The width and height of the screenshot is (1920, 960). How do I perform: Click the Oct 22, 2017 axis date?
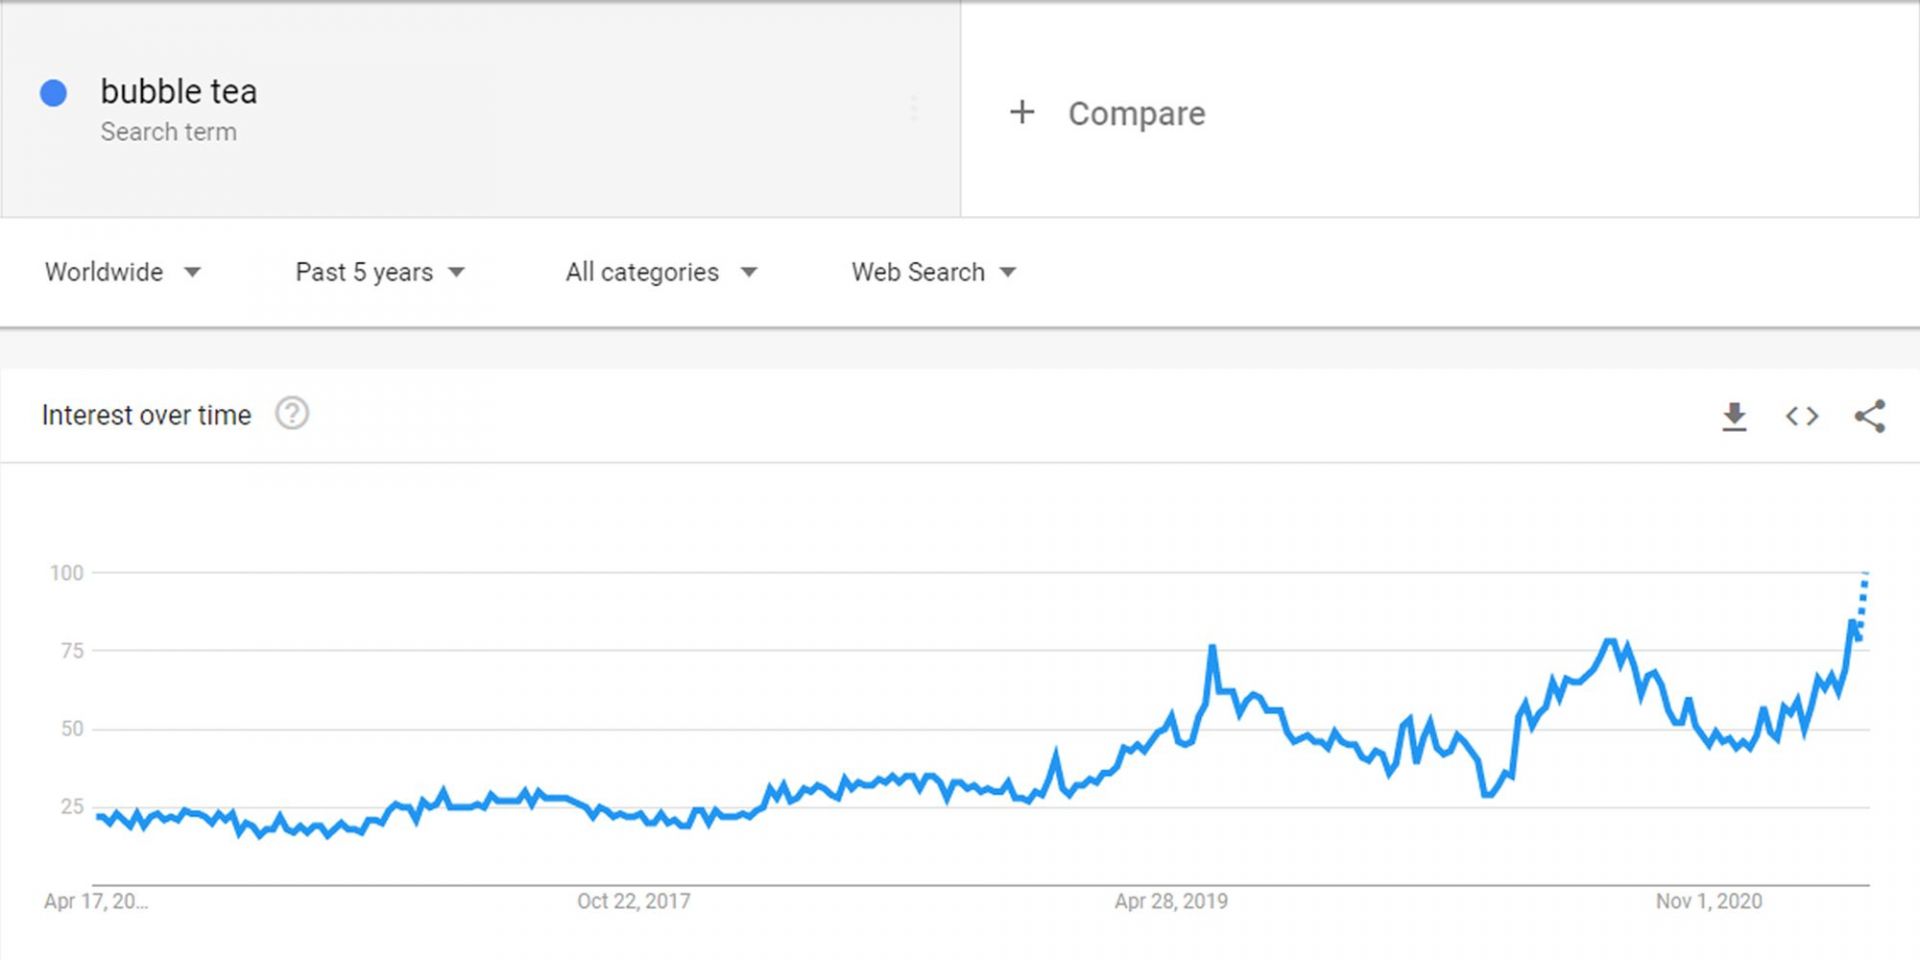point(633,901)
